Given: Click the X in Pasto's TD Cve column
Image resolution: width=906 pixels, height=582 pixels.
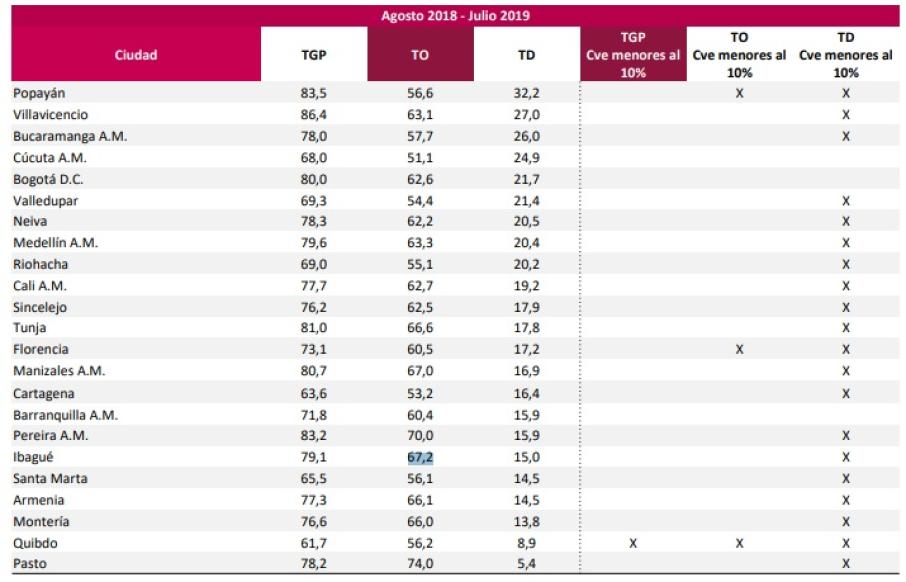Looking at the screenshot, I should 846,564.
